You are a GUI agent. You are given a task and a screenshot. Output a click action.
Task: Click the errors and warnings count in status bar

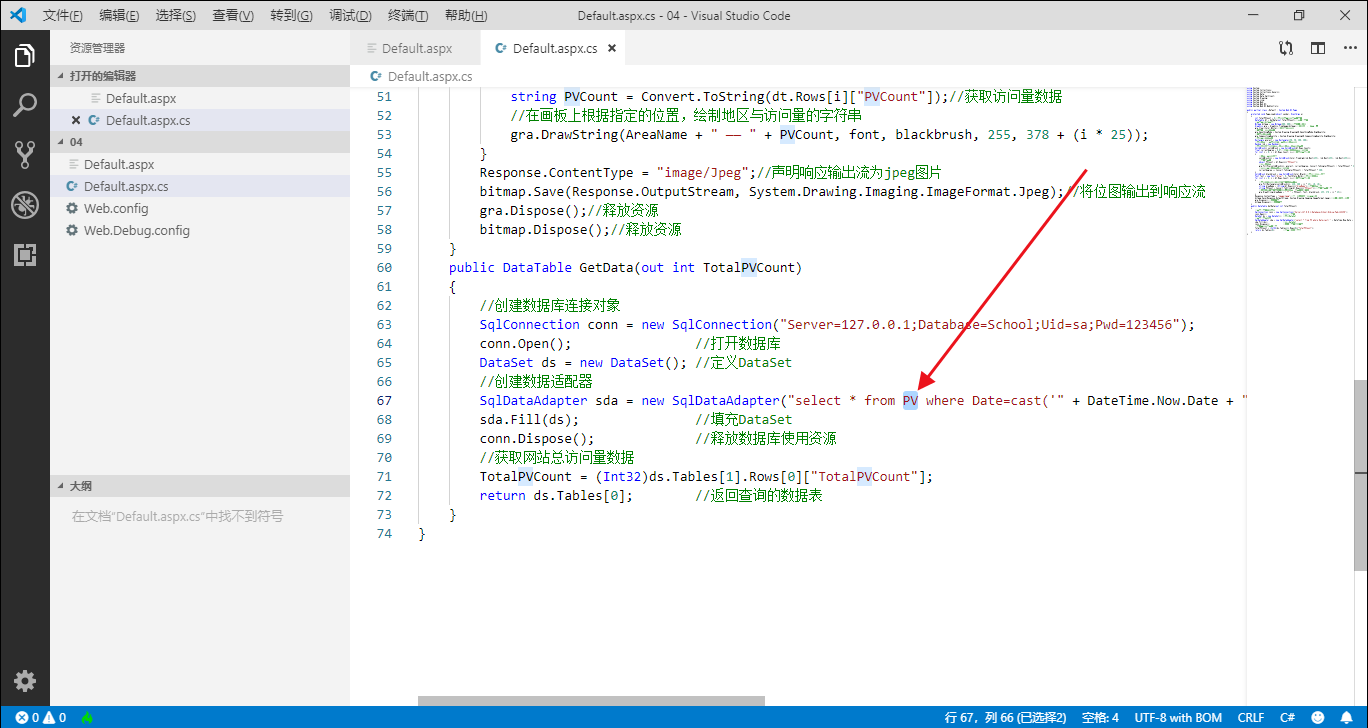(40, 717)
